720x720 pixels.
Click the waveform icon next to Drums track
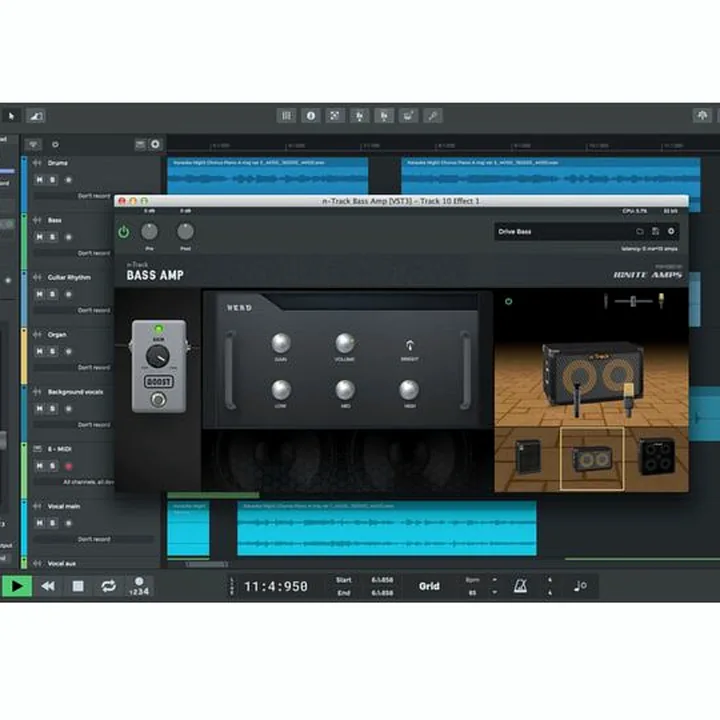(37, 163)
